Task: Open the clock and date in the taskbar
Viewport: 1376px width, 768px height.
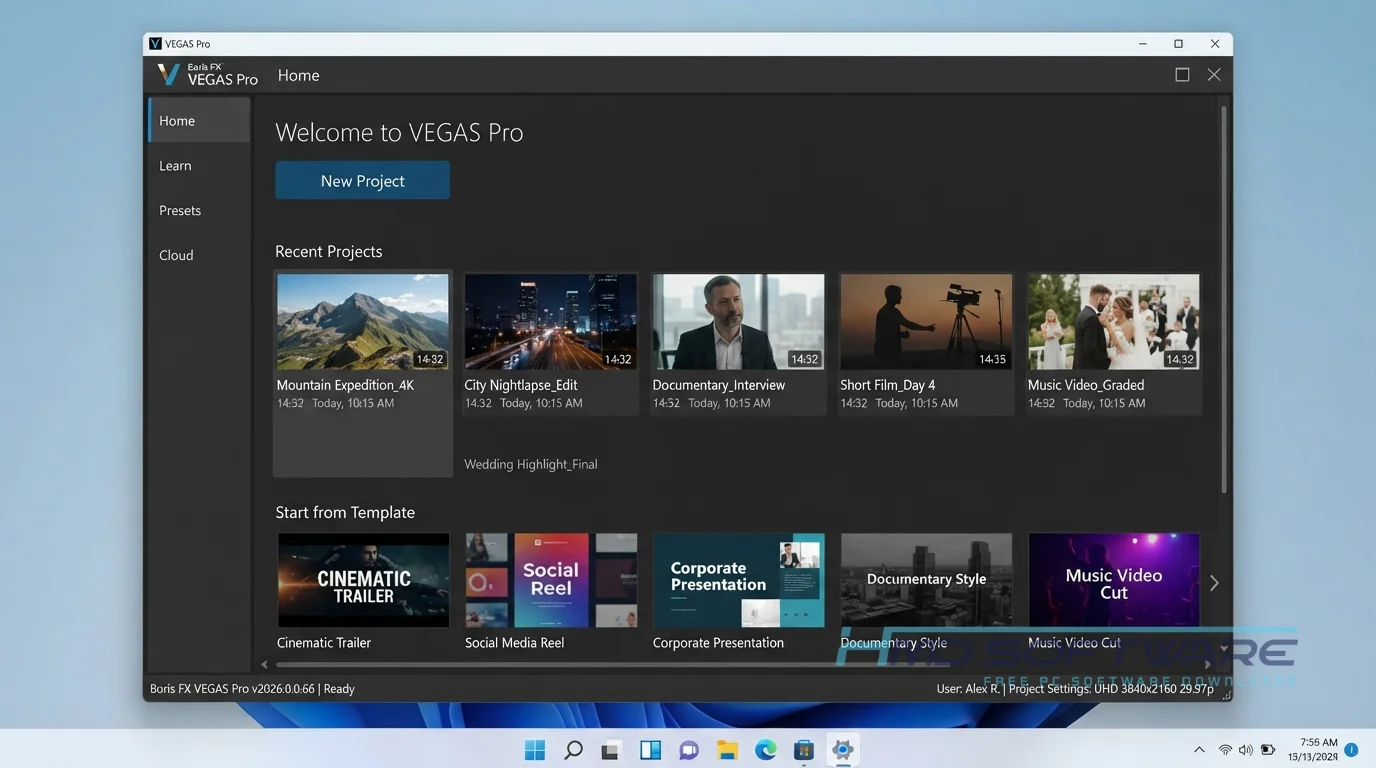Action: [1315, 749]
